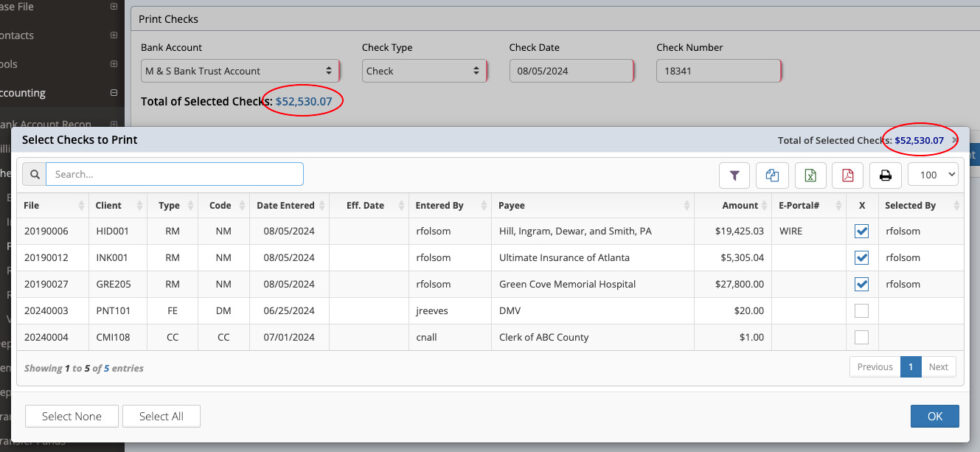Expand the Tools sidebar section
The image size is (980, 452).
(x=114, y=64)
